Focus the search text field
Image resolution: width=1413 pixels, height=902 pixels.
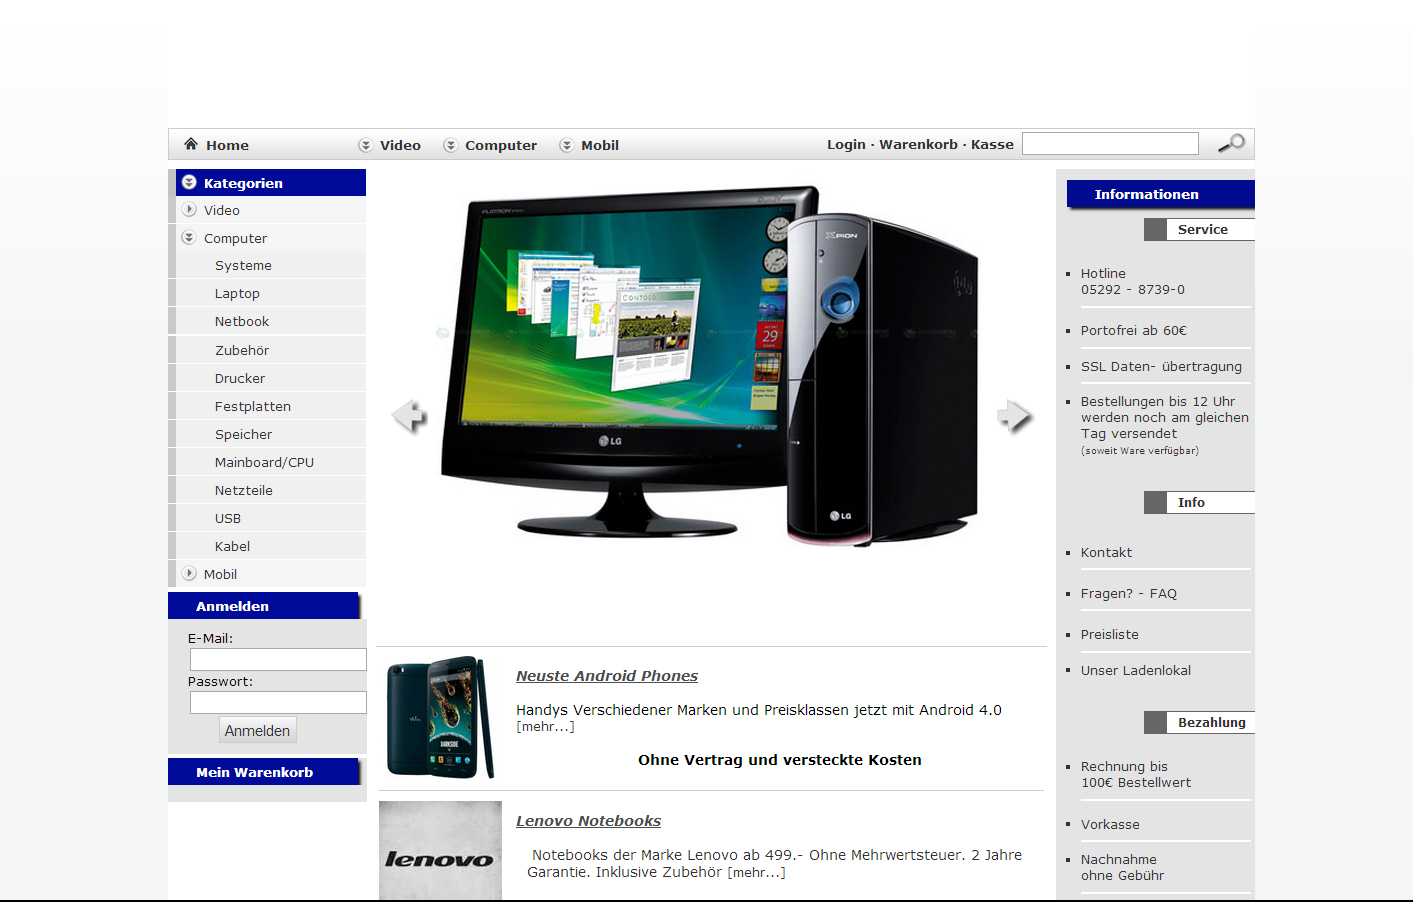[1110, 143]
